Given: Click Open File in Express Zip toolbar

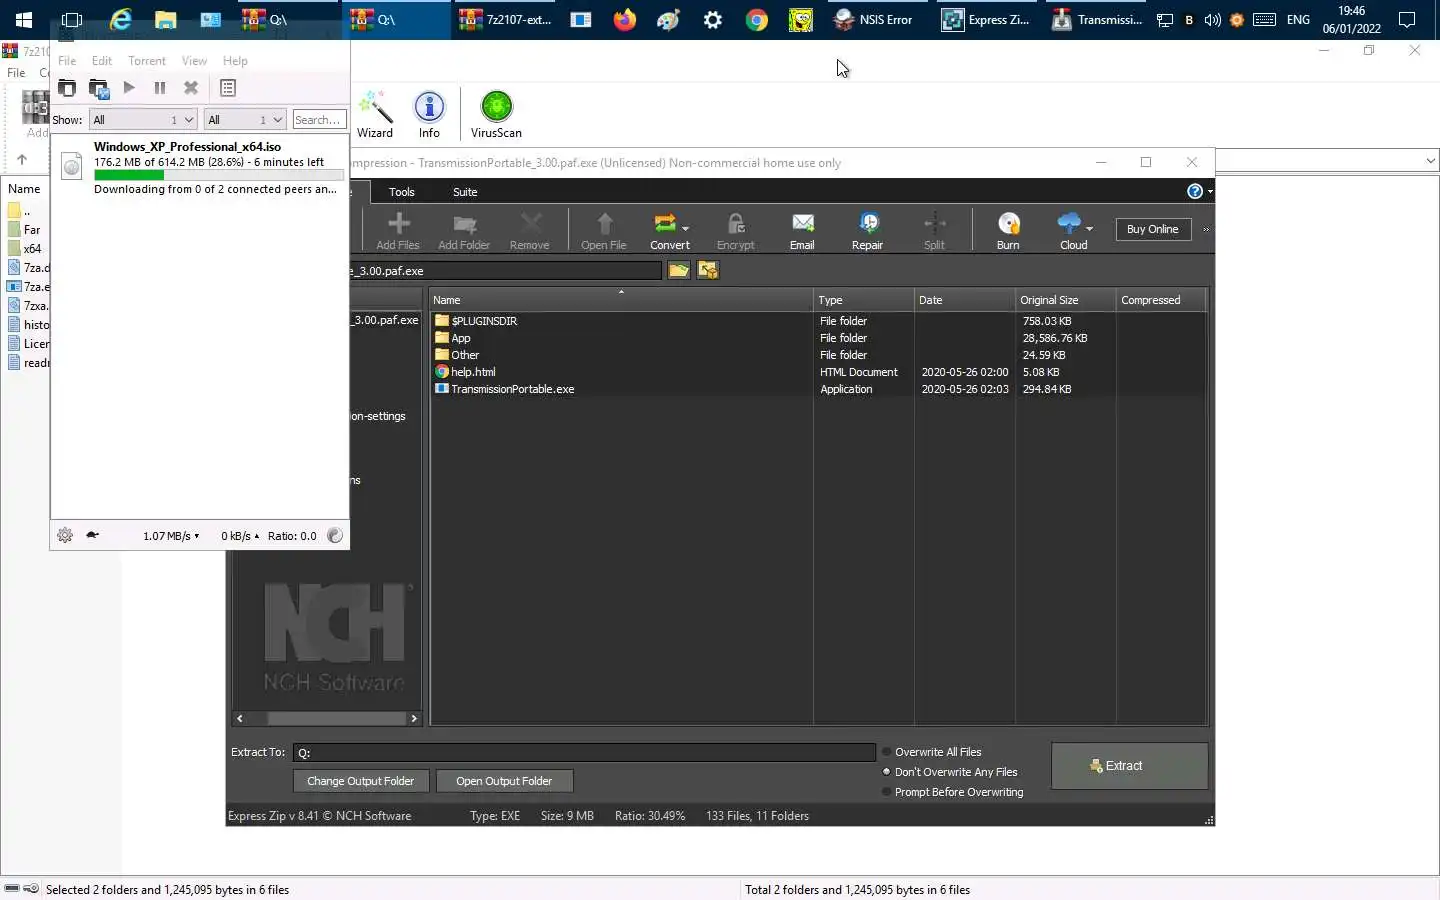Looking at the screenshot, I should point(604,231).
